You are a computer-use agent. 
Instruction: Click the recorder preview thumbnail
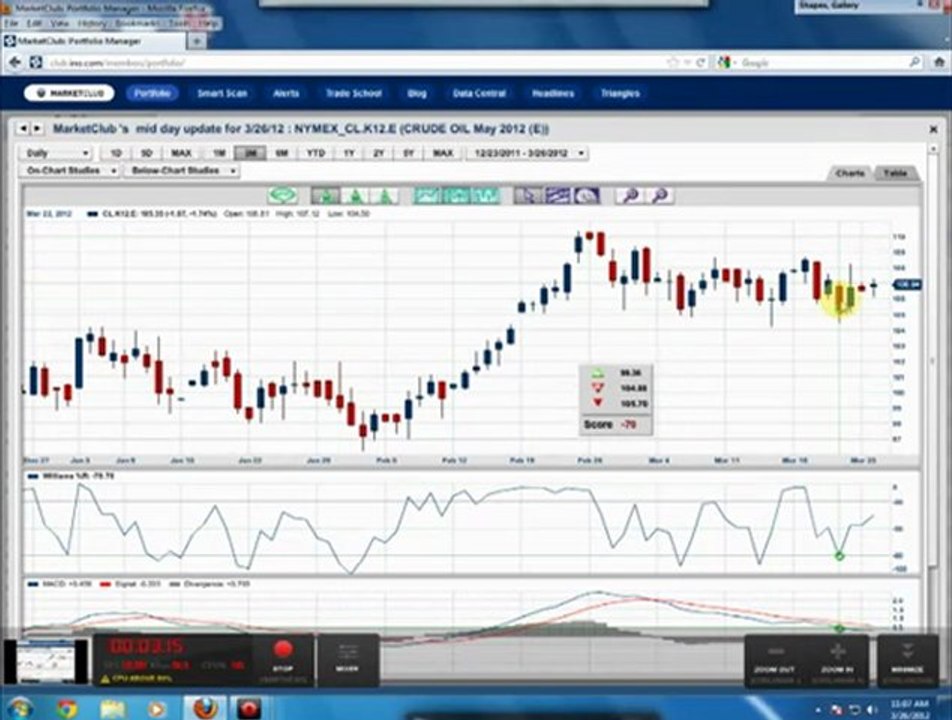click(x=46, y=662)
